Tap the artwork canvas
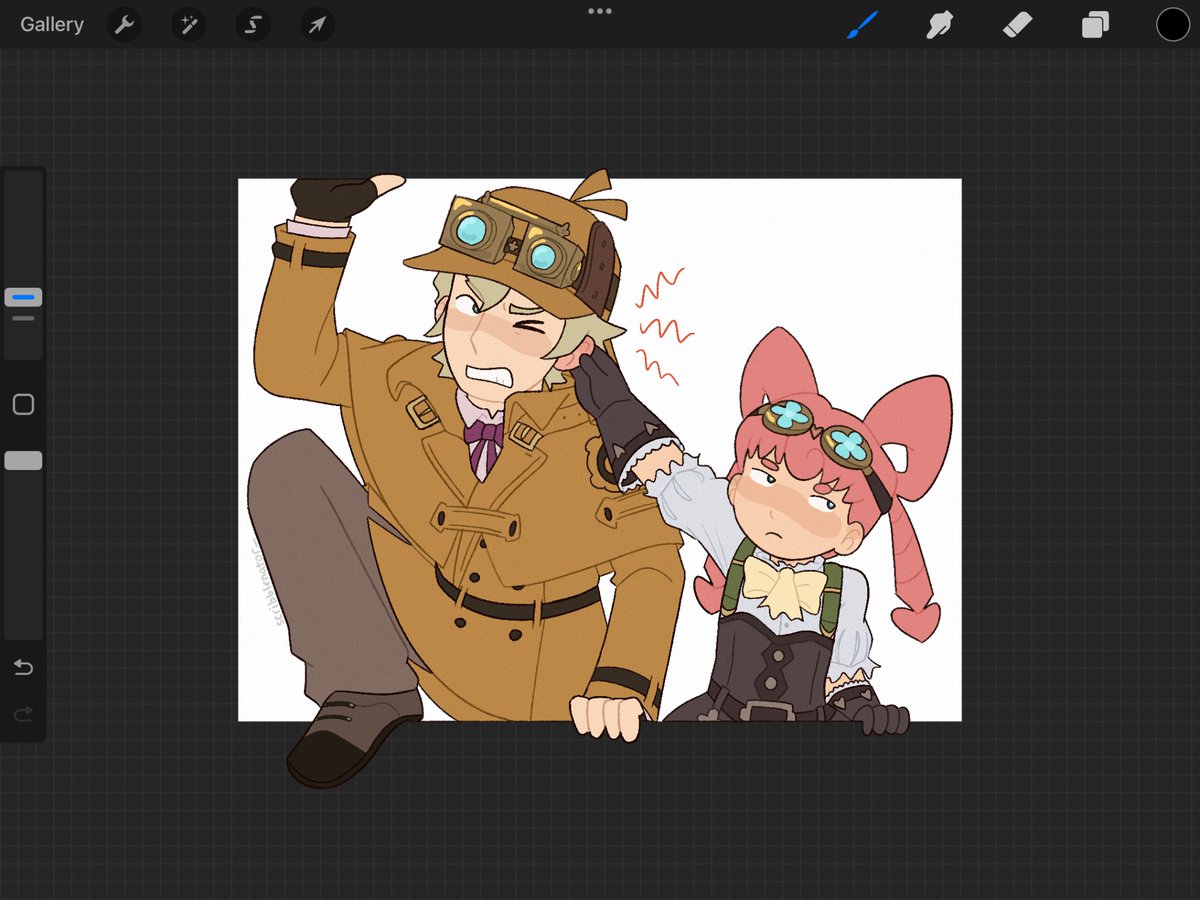Screen dimensions: 1200x900 600,450
